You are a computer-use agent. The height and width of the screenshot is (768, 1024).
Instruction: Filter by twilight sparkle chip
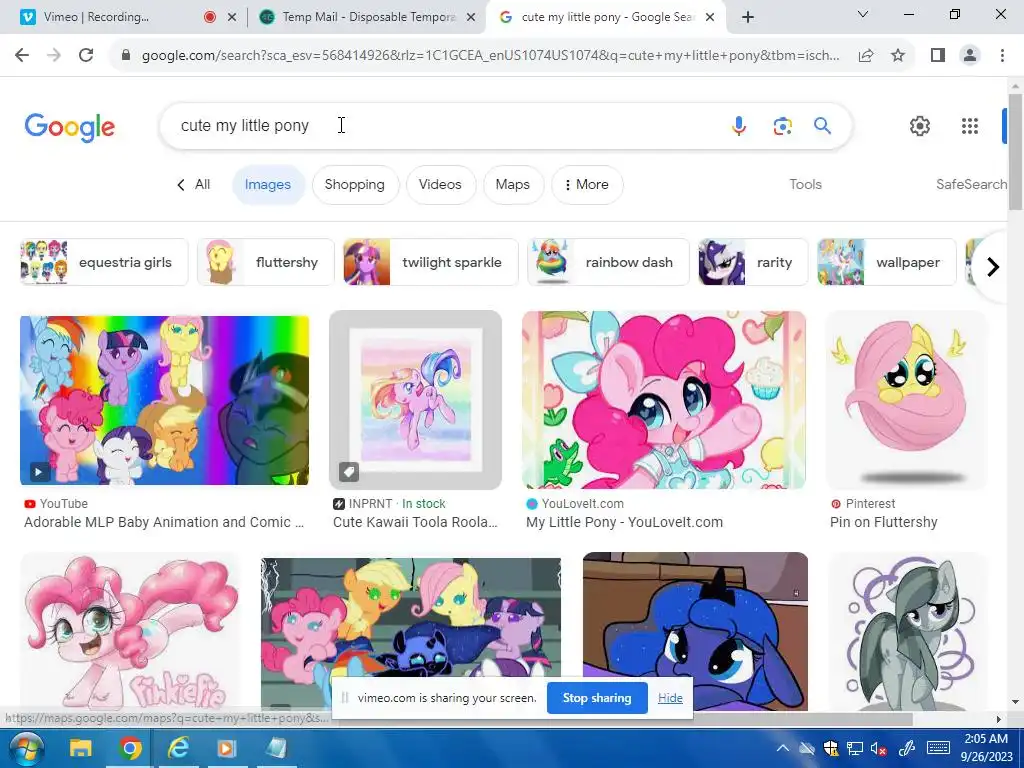[x=431, y=263]
